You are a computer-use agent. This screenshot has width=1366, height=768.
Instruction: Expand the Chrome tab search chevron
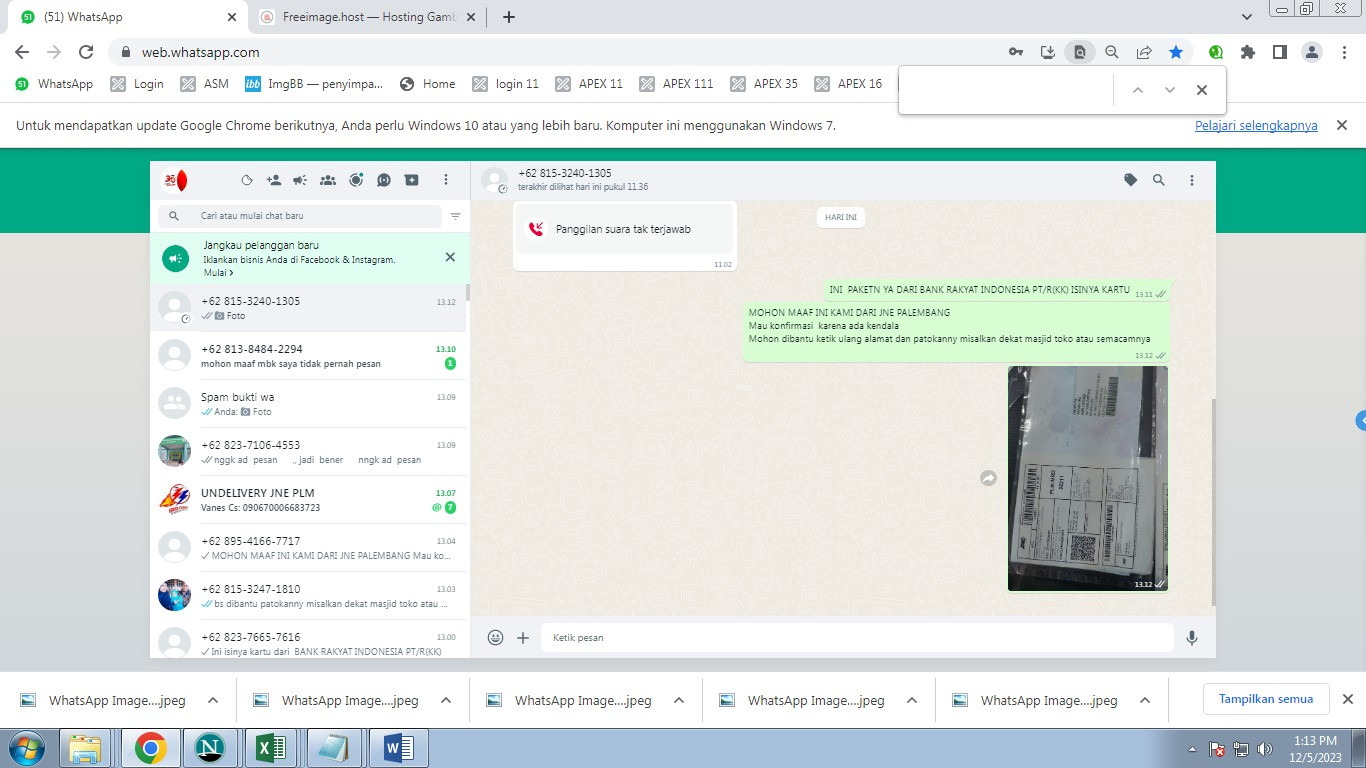pyautogui.click(x=1246, y=17)
